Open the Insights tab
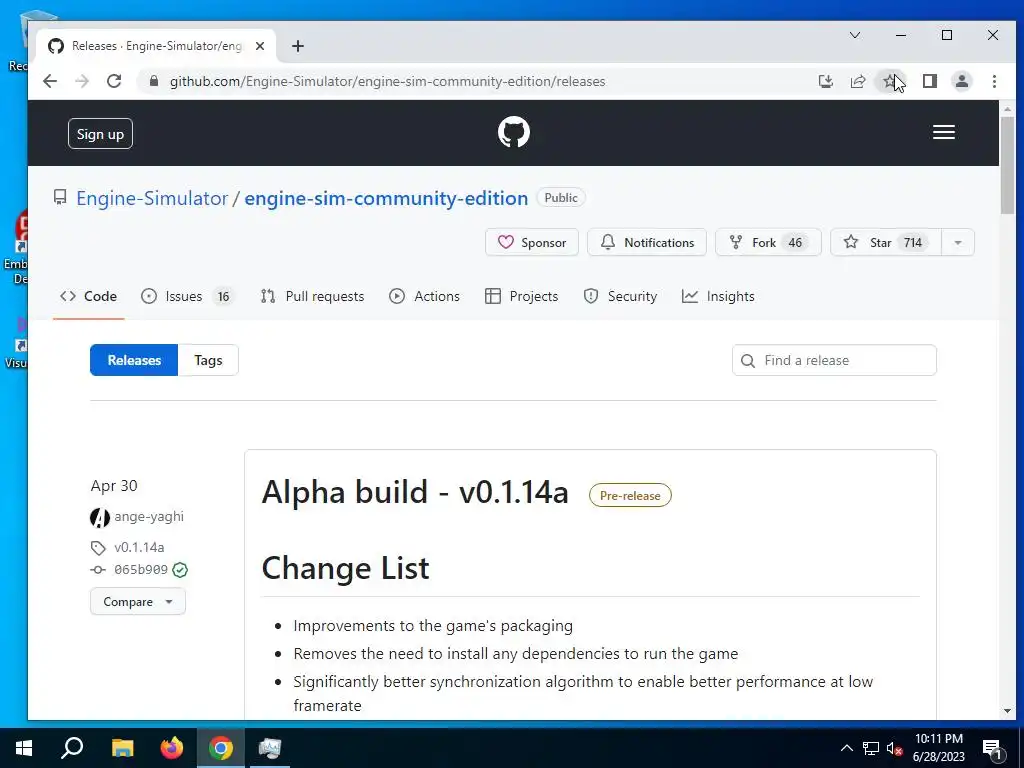Viewport: 1024px width, 768px height. [x=718, y=296]
